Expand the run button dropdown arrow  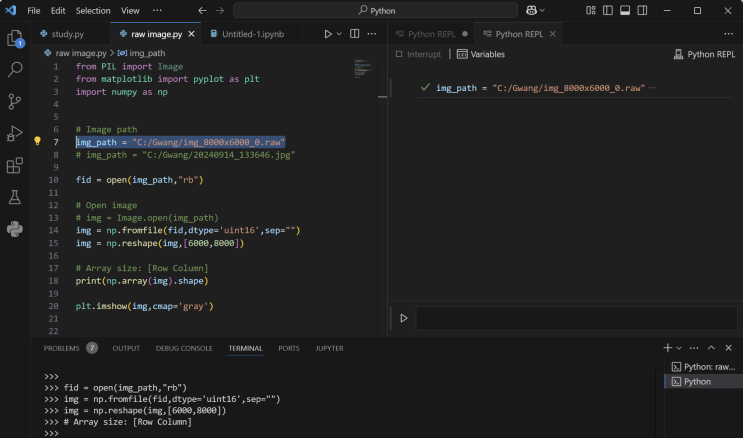click(x=339, y=34)
